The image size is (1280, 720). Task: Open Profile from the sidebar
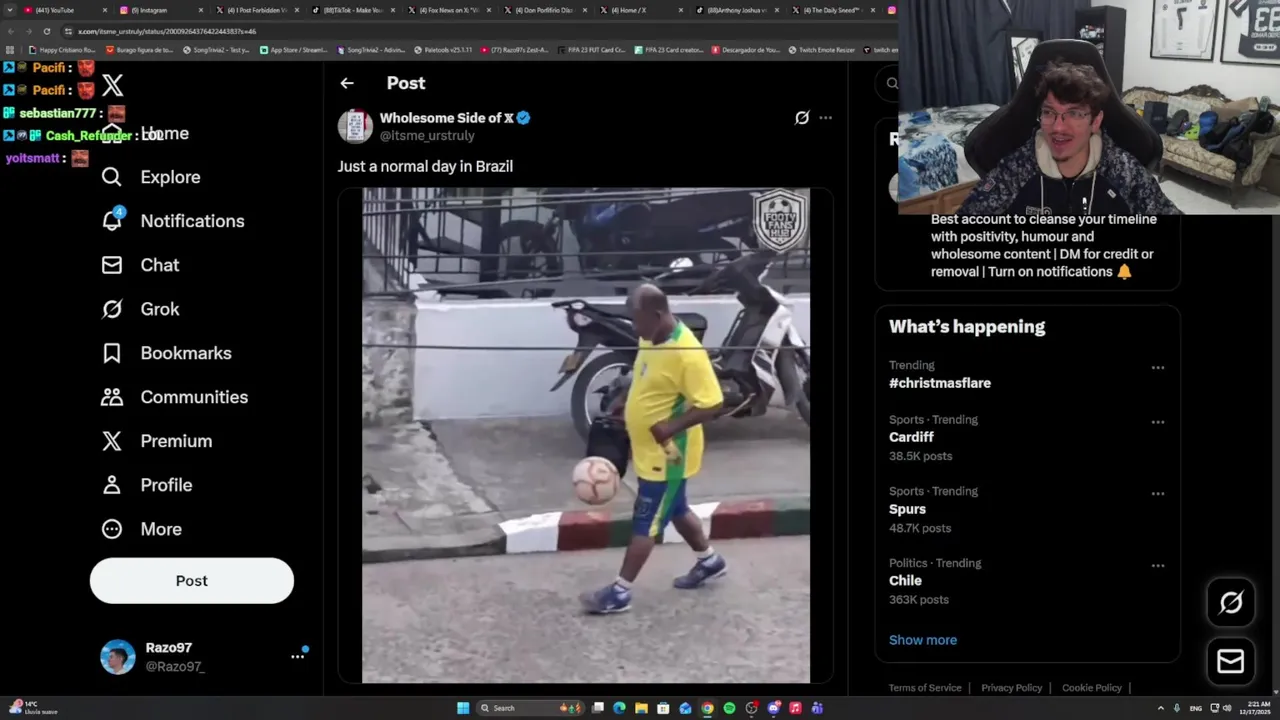tap(146, 485)
